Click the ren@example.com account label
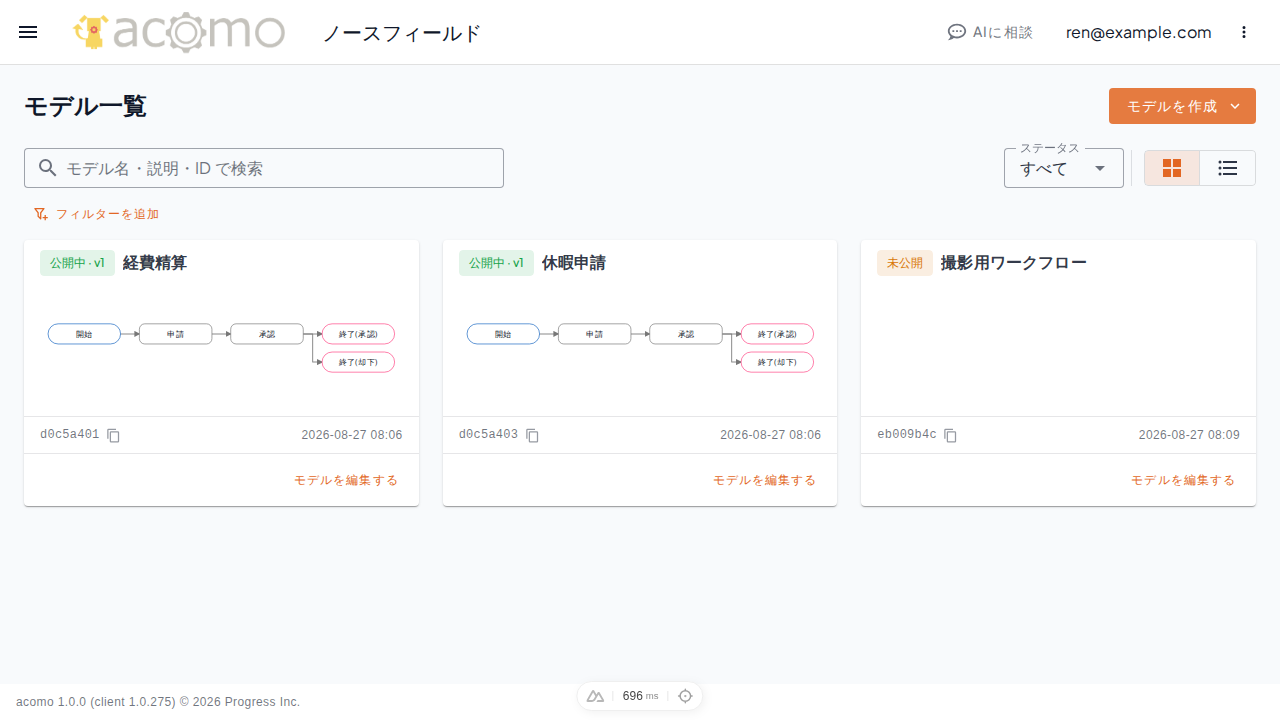This screenshot has width=1280, height=720. (1138, 32)
